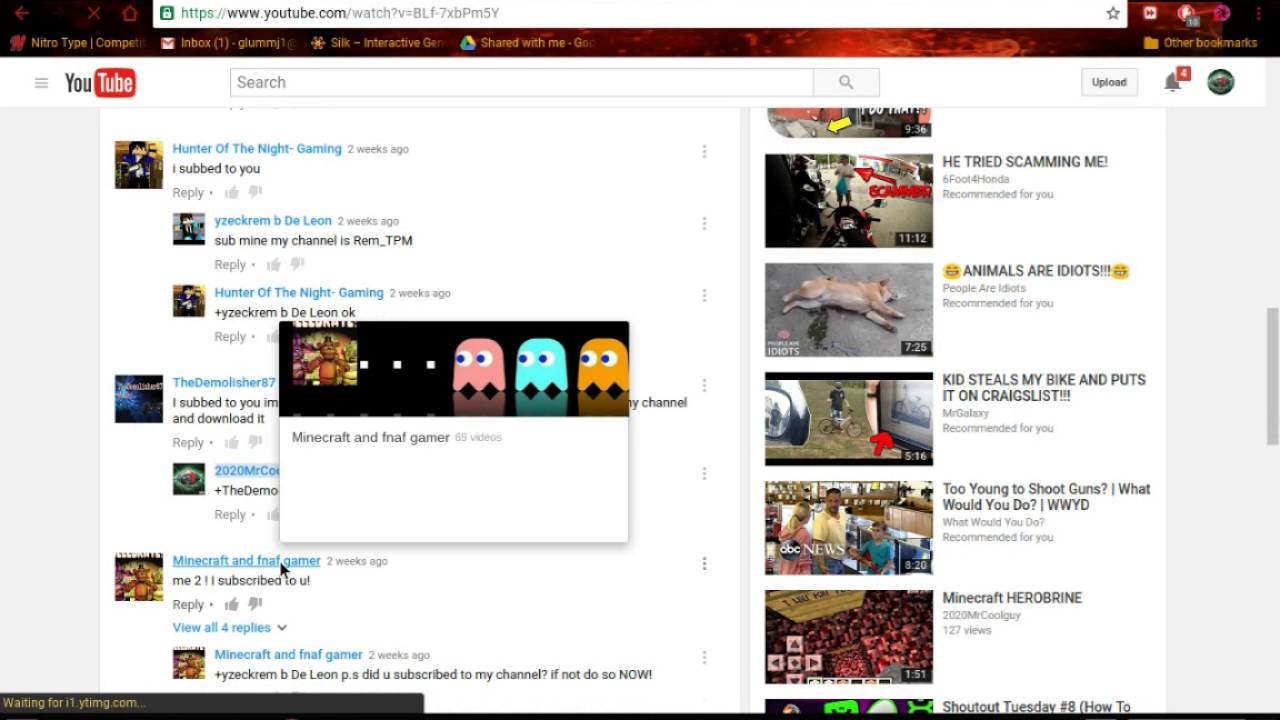Dislike Hunter Of The Night's 'i subbed to you' comment
This screenshot has height=720, width=1280.
click(x=255, y=192)
